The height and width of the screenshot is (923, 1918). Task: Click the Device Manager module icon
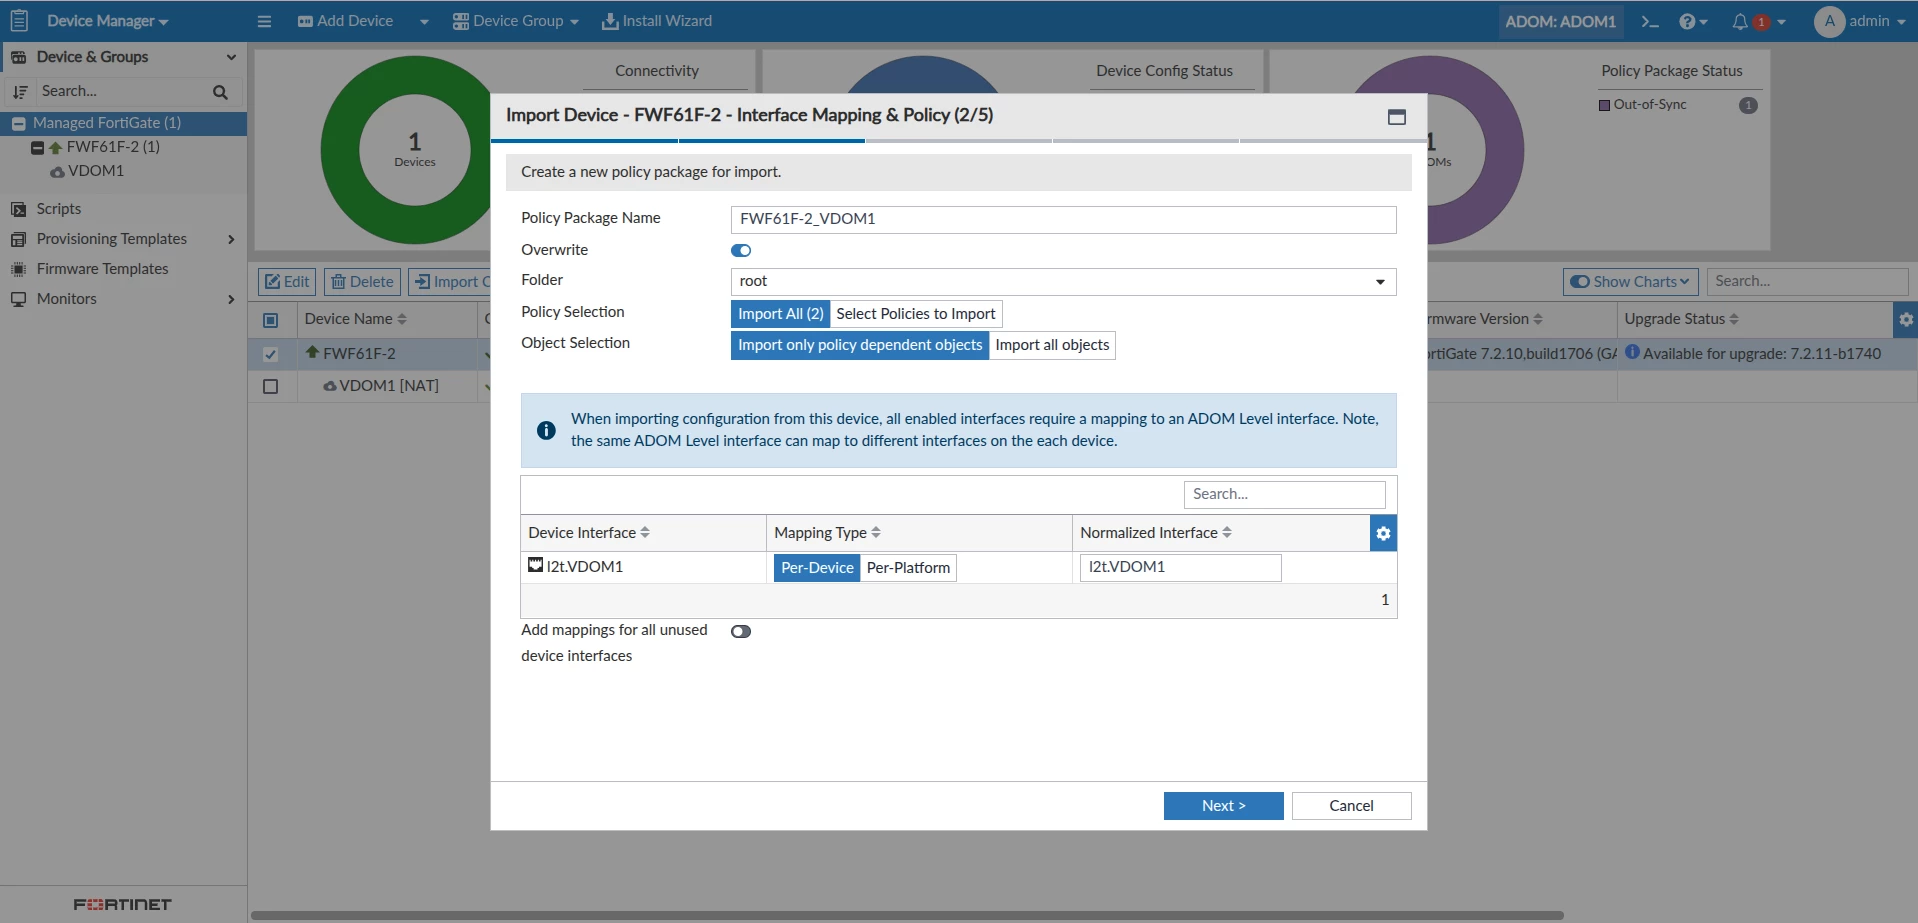[19, 20]
